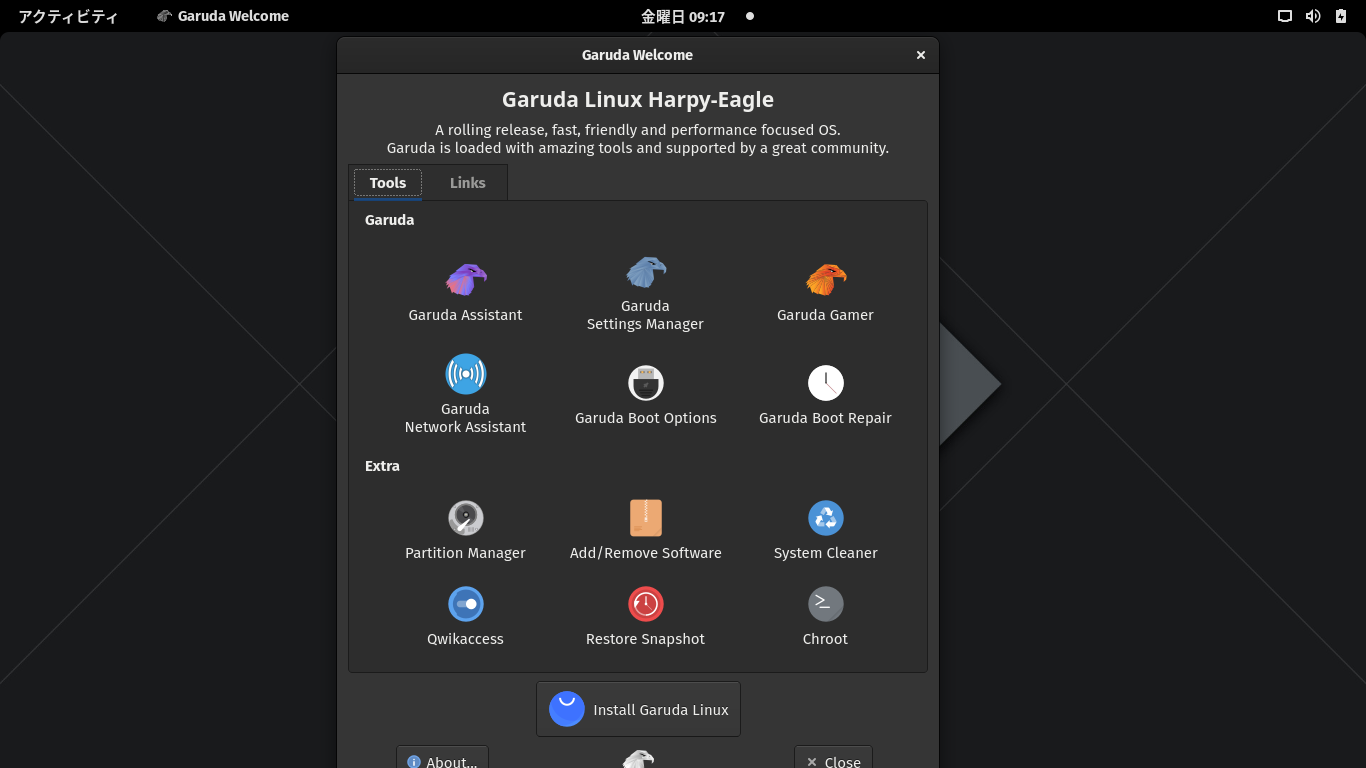Open Add/Remove Software package icon
Image resolution: width=1366 pixels, height=768 pixels.
coord(646,518)
